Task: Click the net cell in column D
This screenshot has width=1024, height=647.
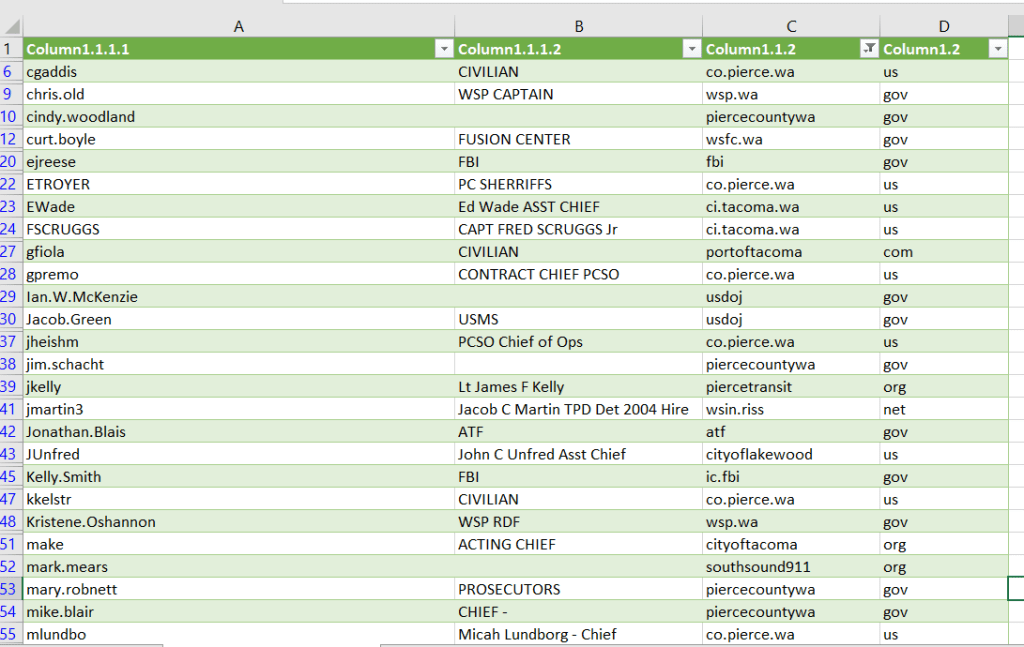Action: pyautogui.click(x=944, y=409)
